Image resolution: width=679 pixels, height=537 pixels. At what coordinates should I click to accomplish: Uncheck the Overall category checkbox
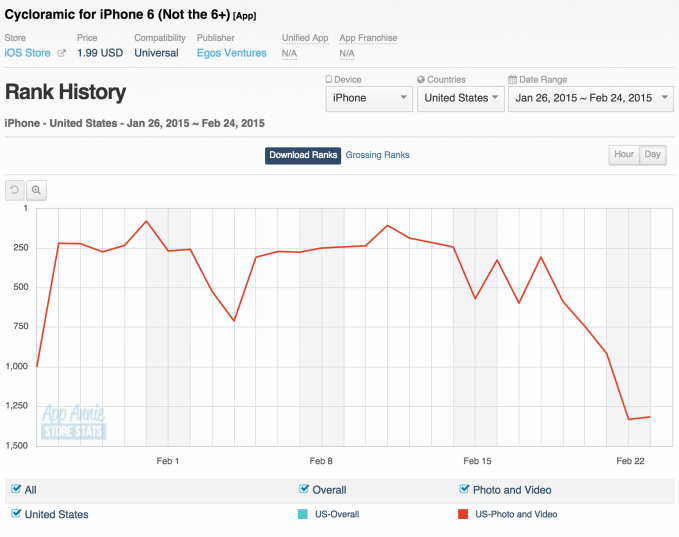click(x=304, y=490)
